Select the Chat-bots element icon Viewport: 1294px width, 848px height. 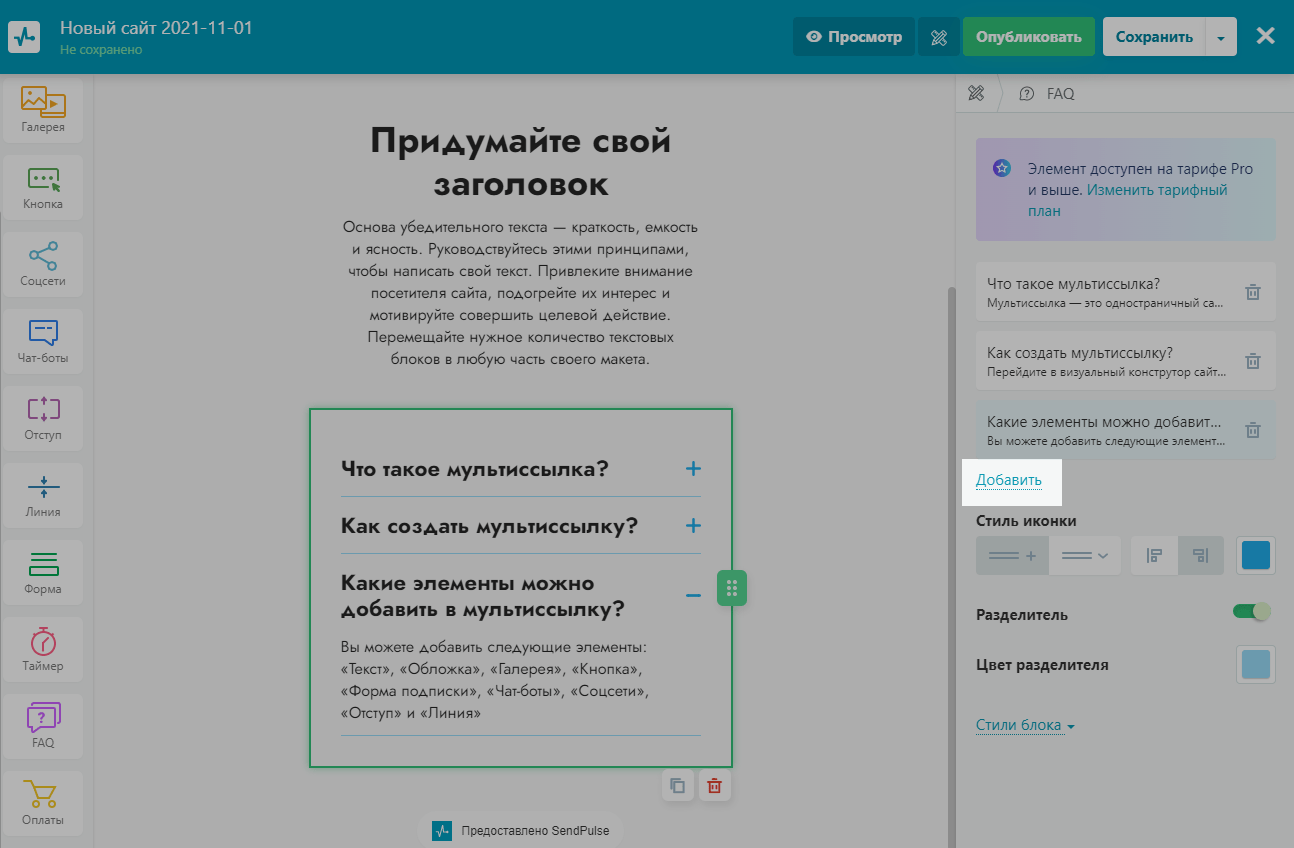coord(43,340)
